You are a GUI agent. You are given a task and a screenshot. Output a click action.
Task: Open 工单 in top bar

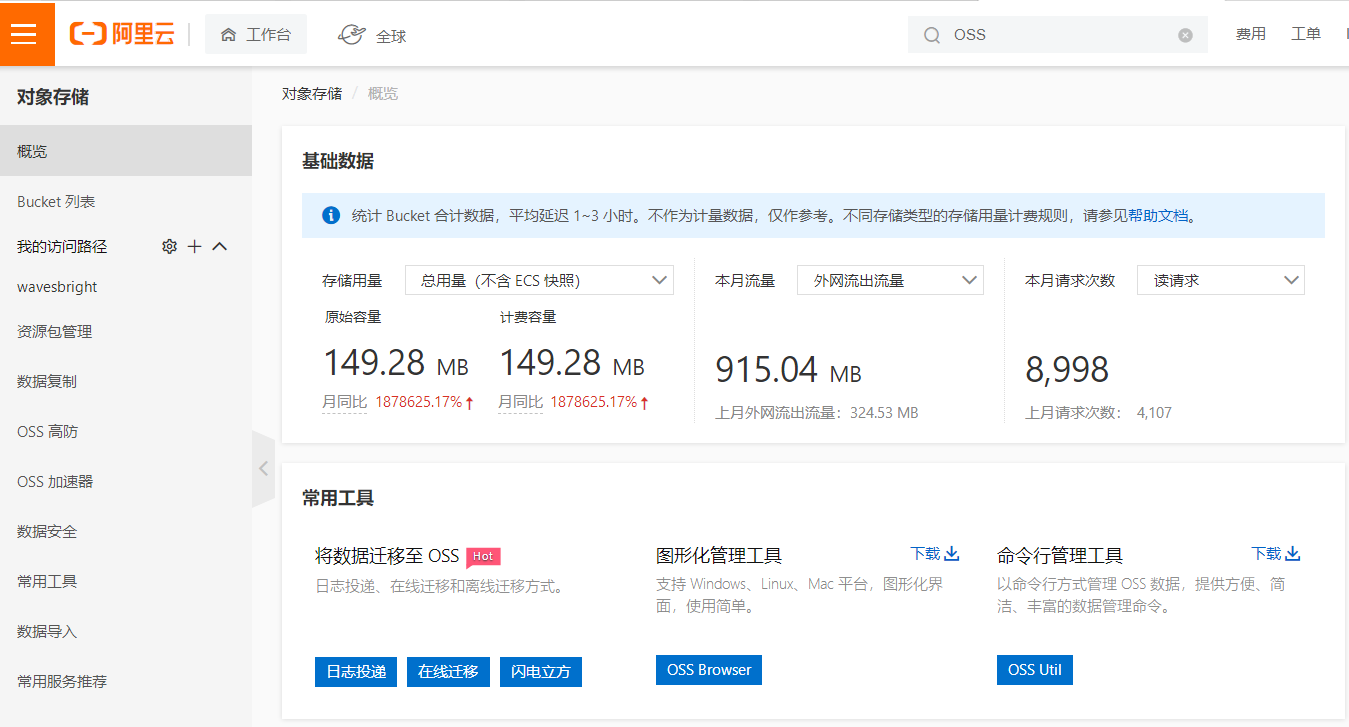1306,34
